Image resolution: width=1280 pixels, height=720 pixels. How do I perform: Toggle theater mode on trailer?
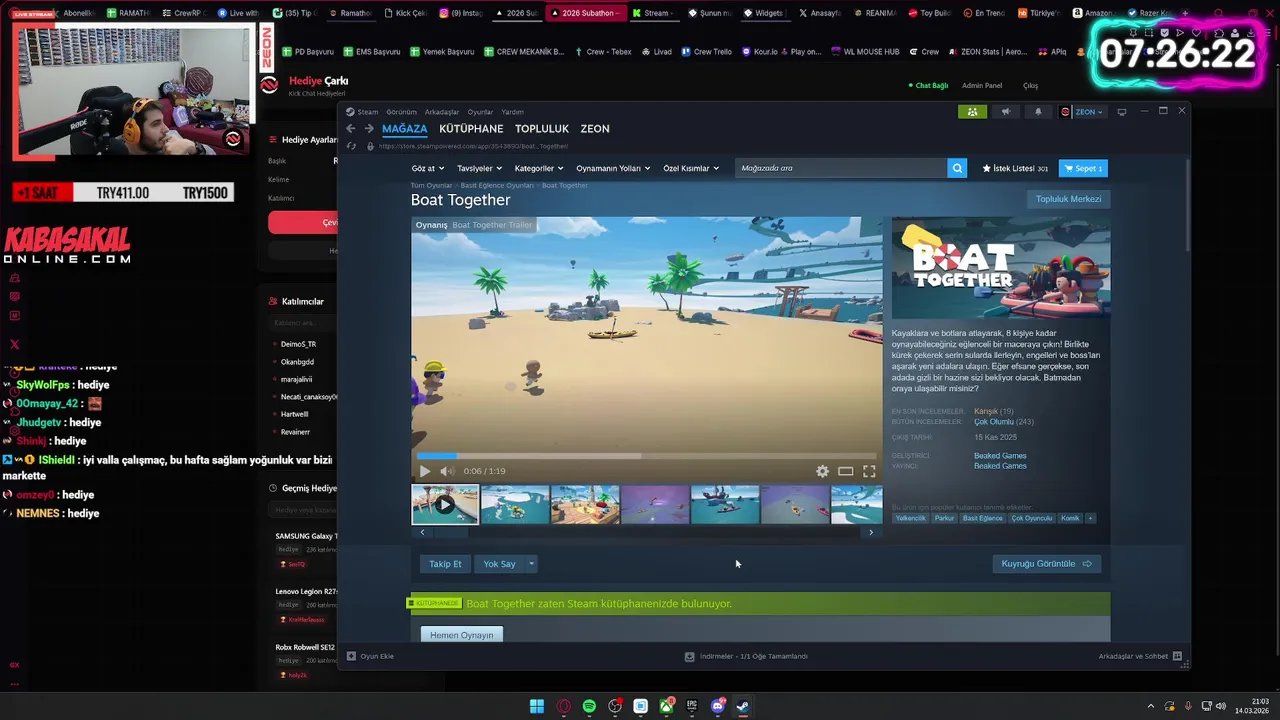pos(846,471)
